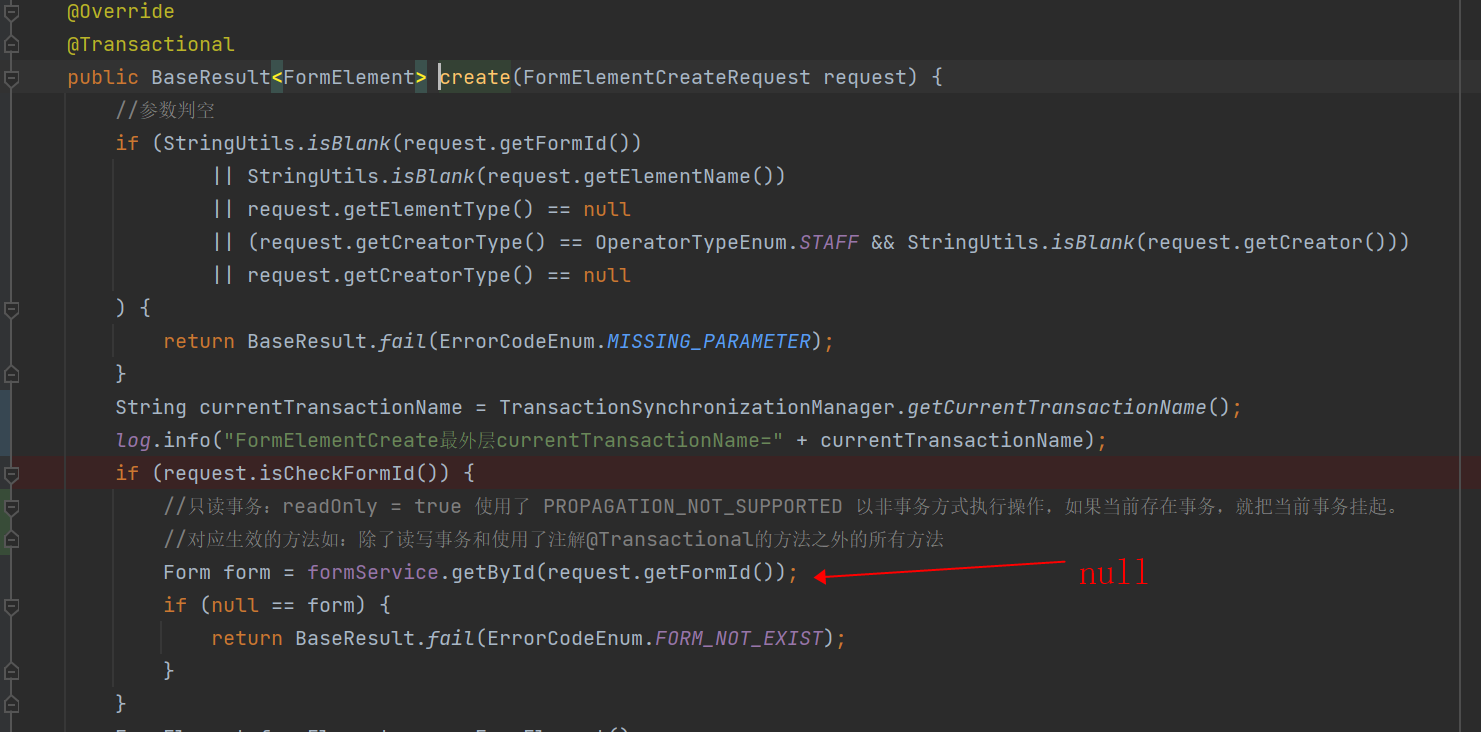Click the blue modified-lines gutter marker
This screenshot has height=732, width=1481.
point(5,423)
